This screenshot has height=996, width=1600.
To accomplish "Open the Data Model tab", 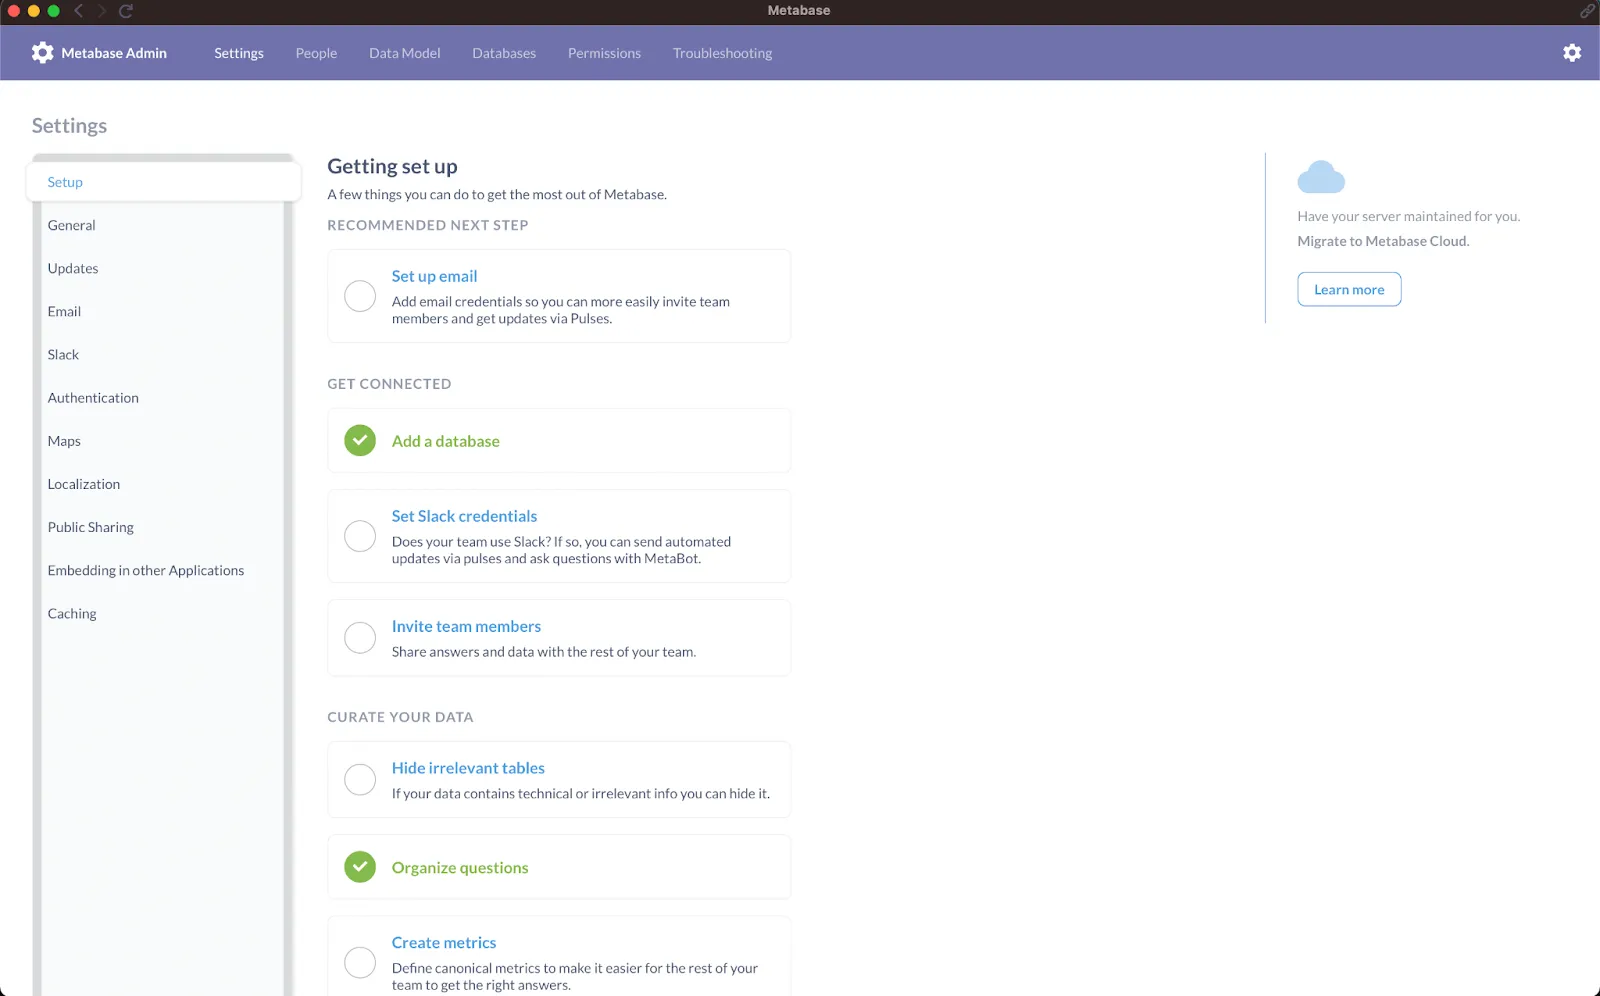I will point(404,53).
